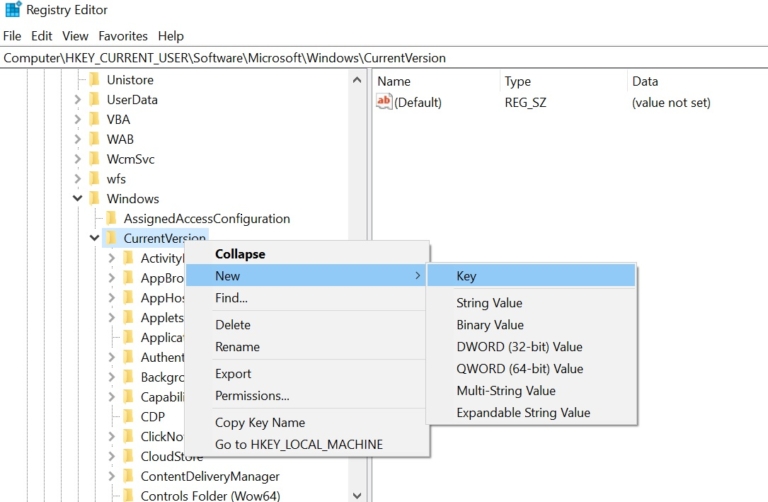Select the Unistore key label

130,79
